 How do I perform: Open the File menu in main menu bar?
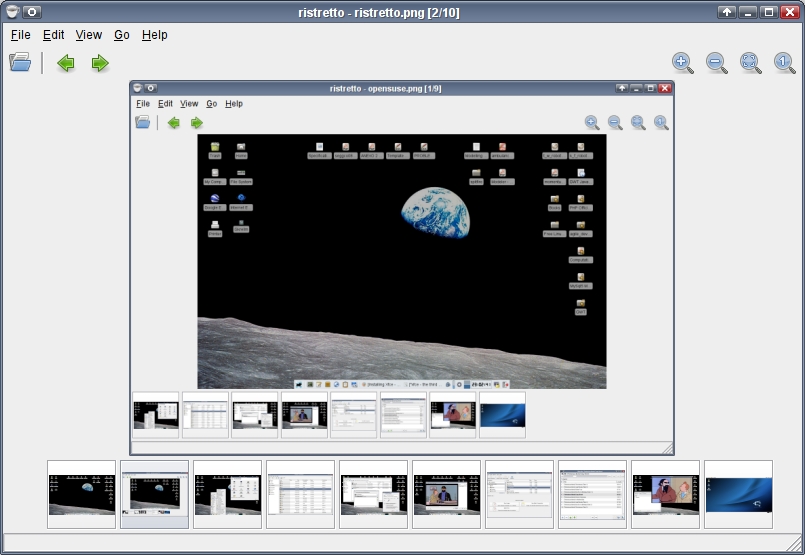coord(20,35)
